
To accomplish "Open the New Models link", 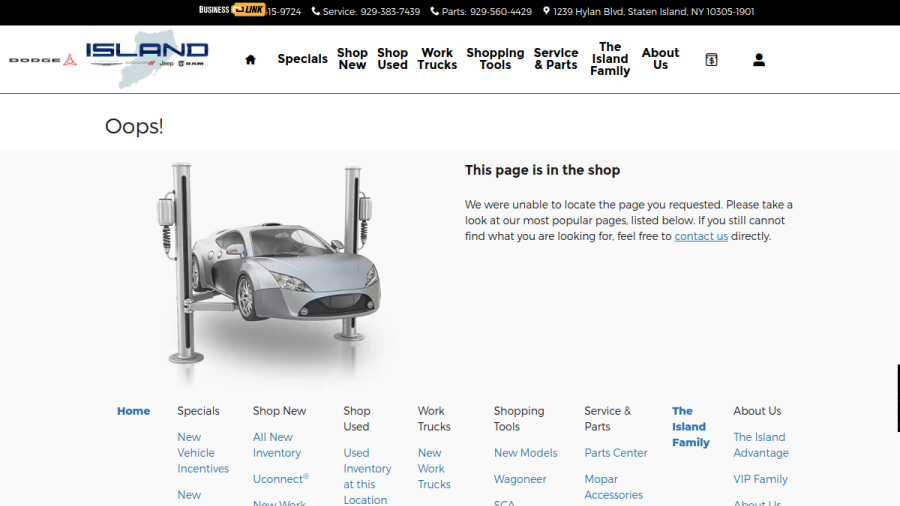I will click(525, 453).
